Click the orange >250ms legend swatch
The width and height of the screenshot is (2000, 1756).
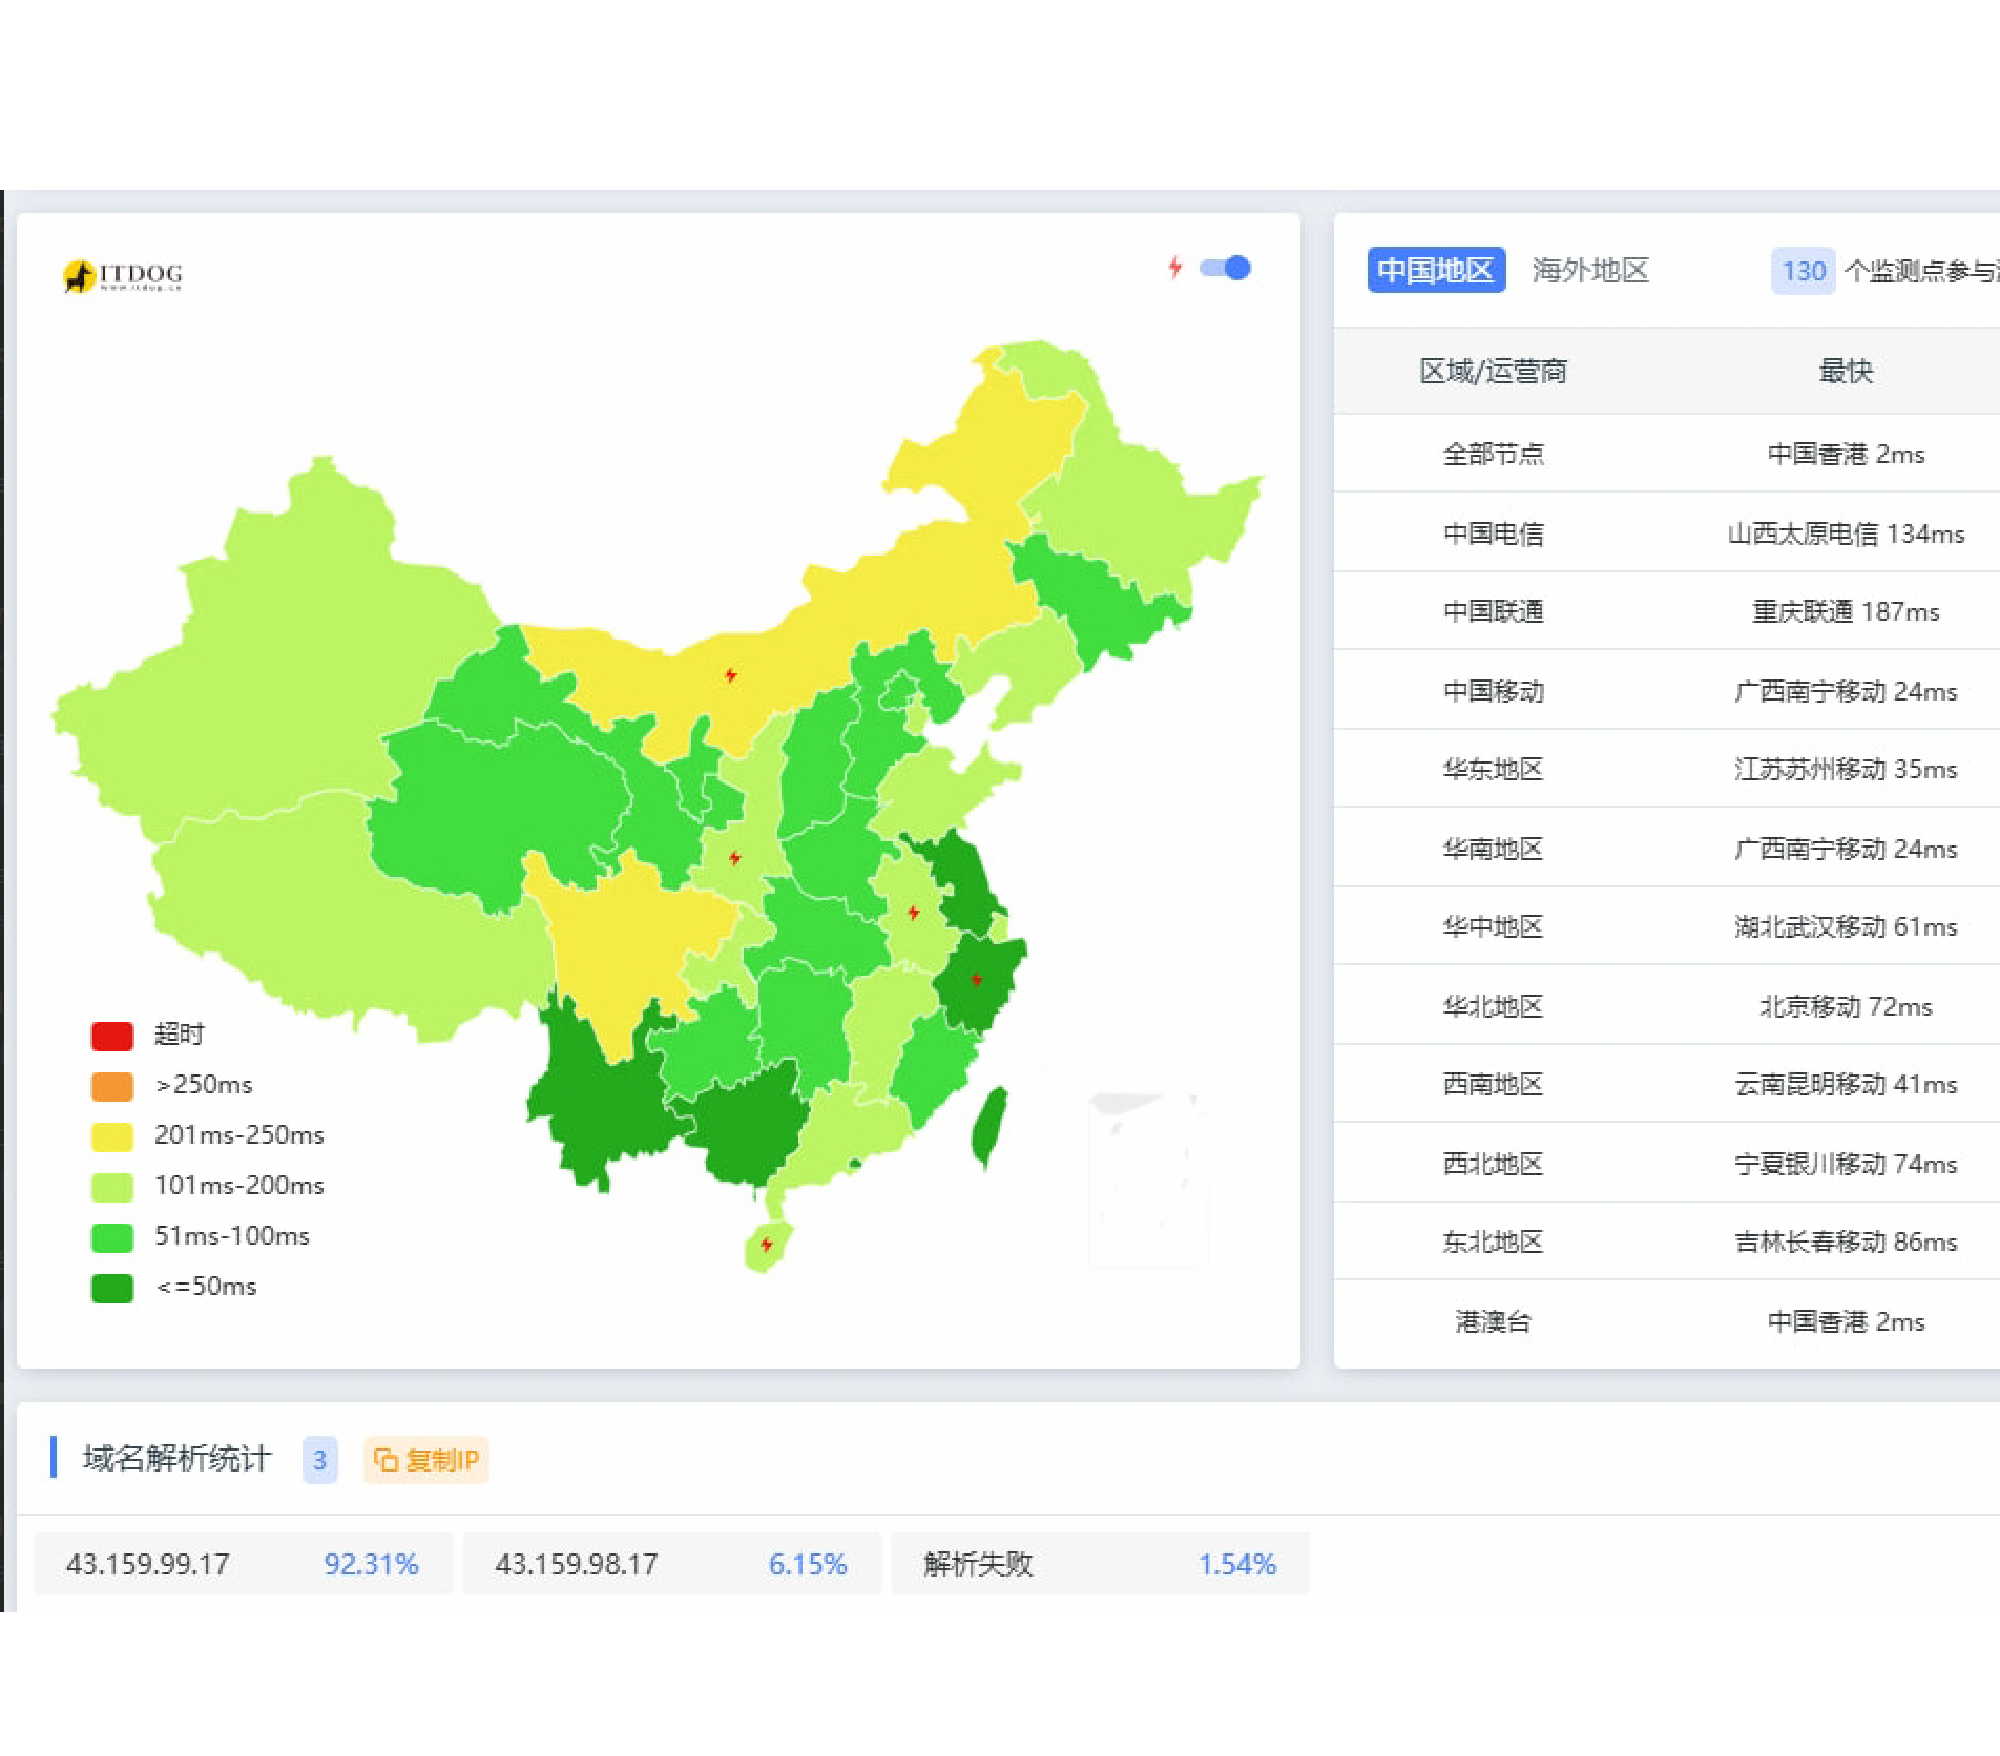click(x=111, y=1086)
